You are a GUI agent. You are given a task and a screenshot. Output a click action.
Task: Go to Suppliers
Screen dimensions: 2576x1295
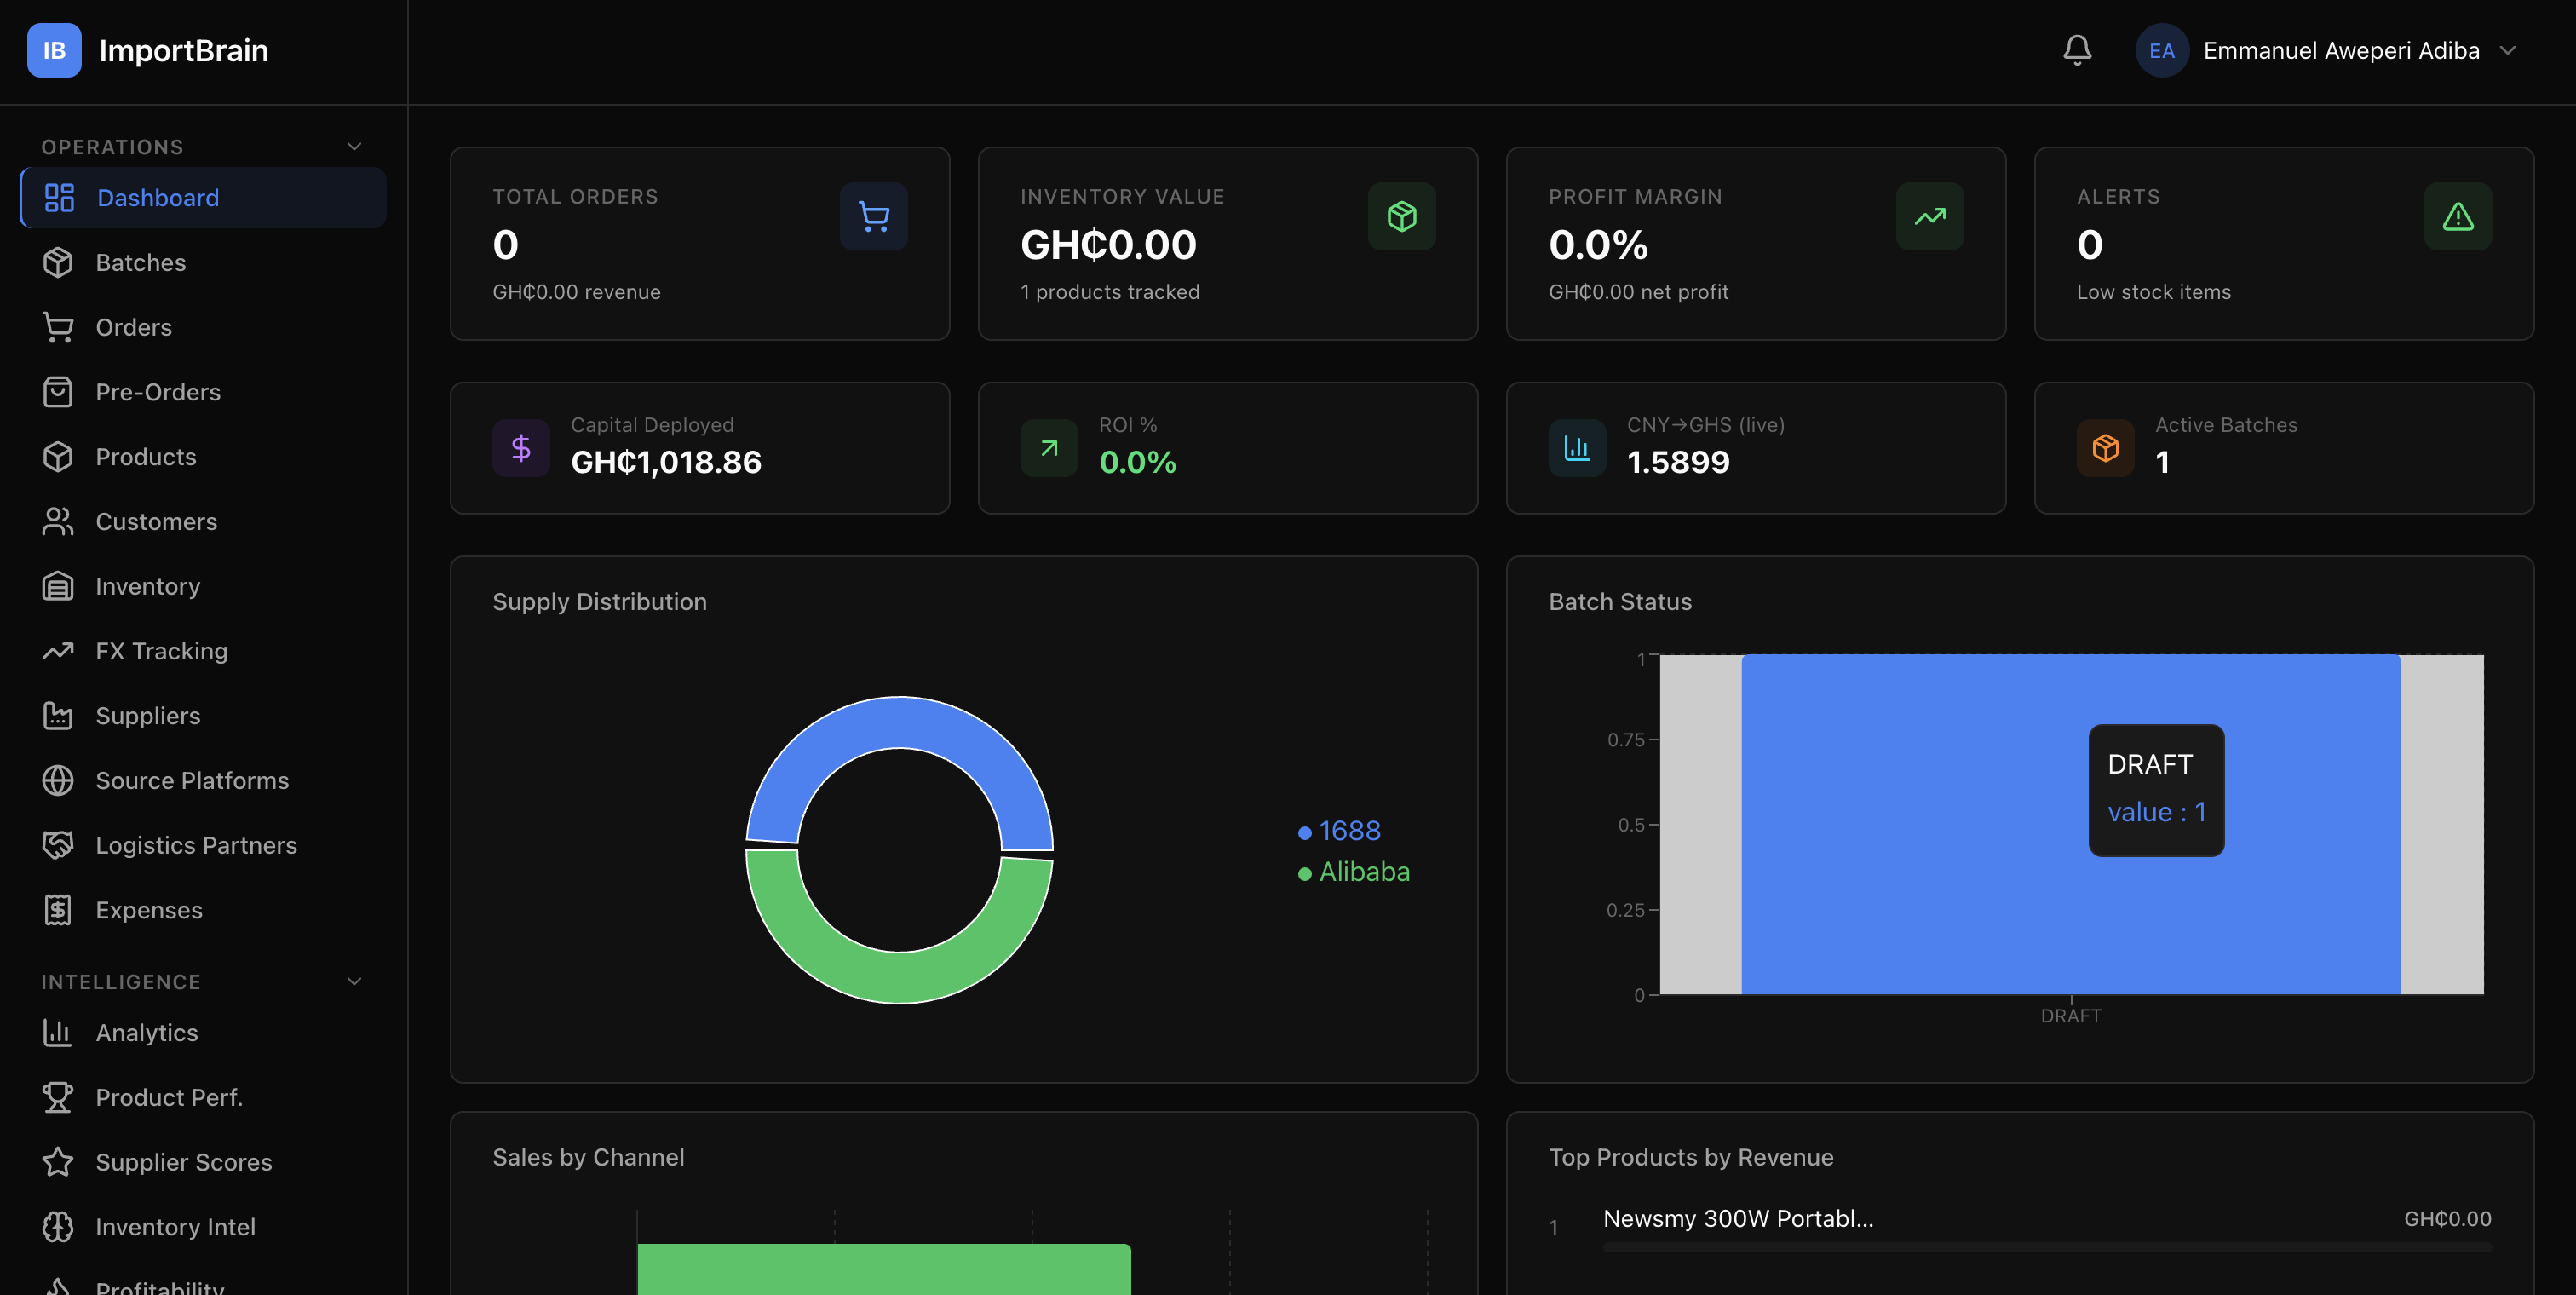click(x=203, y=716)
